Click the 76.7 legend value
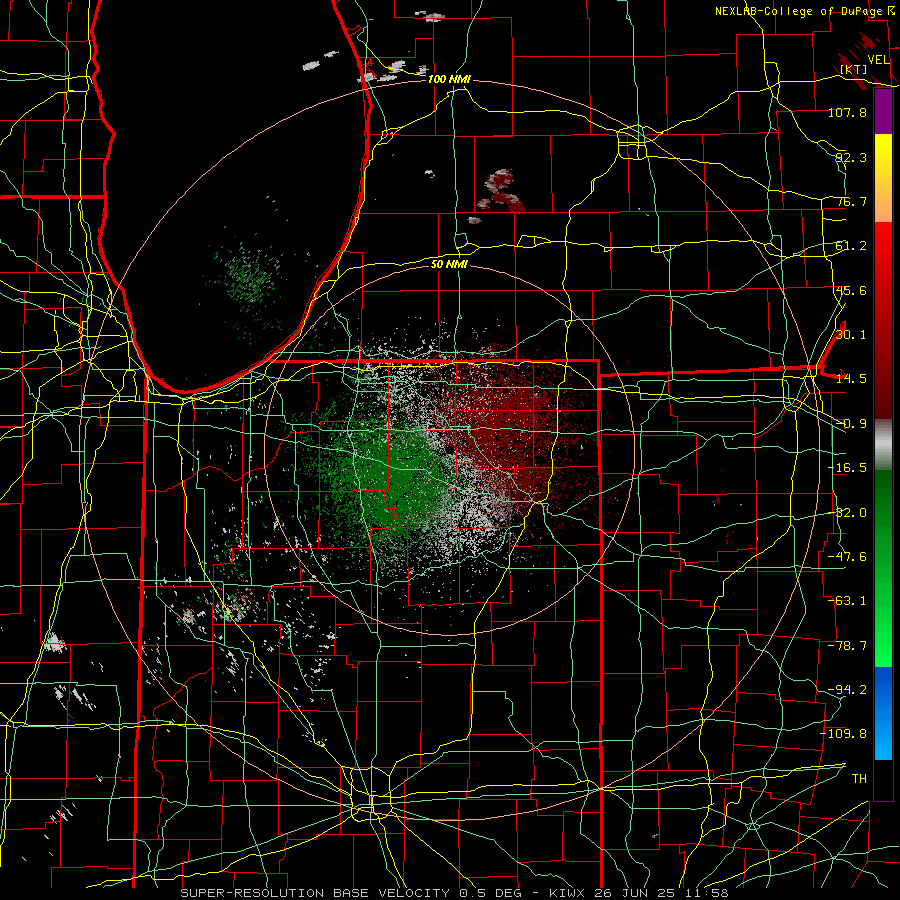The image size is (900, 900). coord(851,201)
